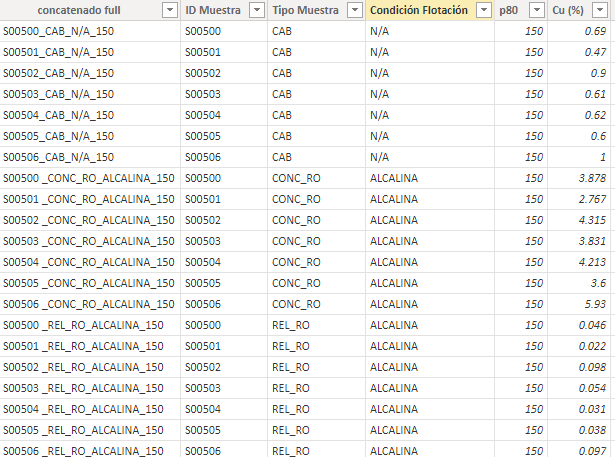Click Cu value 4.213

click(579, 262)
